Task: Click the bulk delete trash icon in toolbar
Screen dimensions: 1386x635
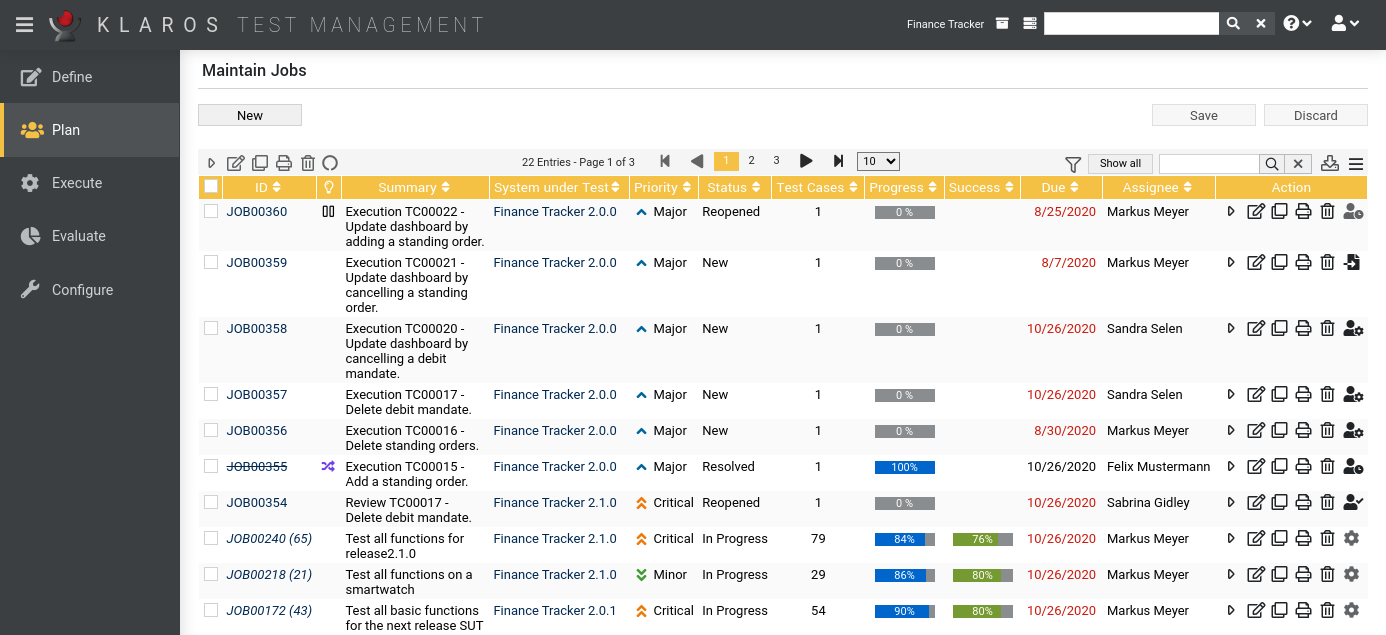Action: [x=308, y=163]
